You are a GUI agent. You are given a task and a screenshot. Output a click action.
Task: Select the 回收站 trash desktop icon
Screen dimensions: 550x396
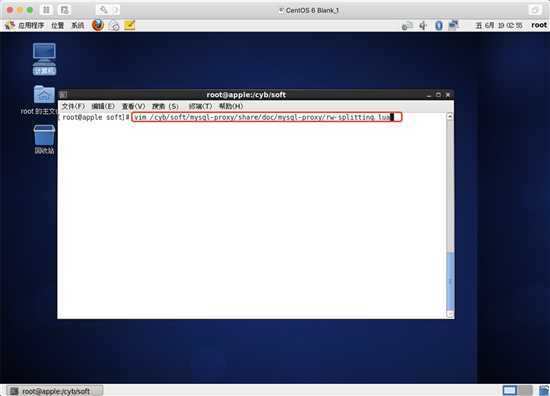44,139
